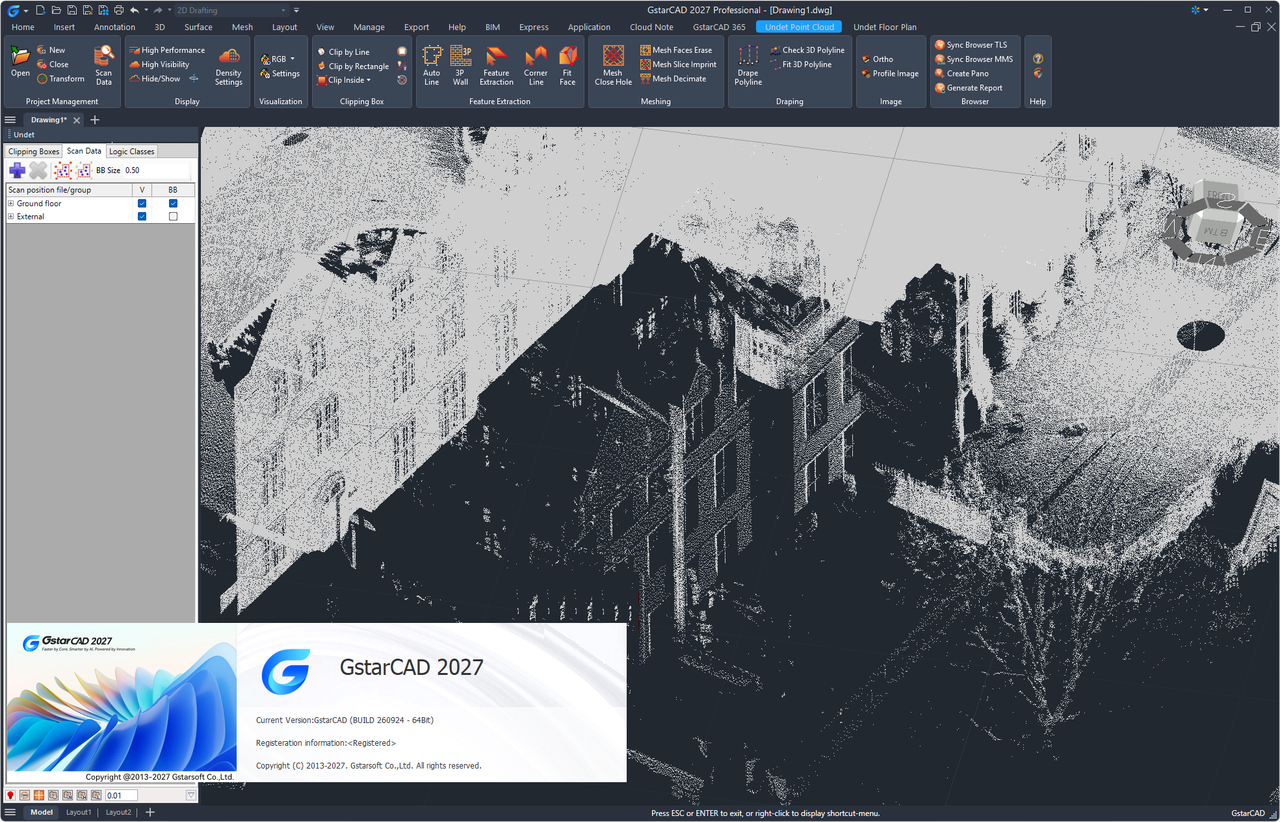Click the Scan Data ribbon button
Image resolution: width=1280 pixels, height=822 pixels.
(104, 64)
